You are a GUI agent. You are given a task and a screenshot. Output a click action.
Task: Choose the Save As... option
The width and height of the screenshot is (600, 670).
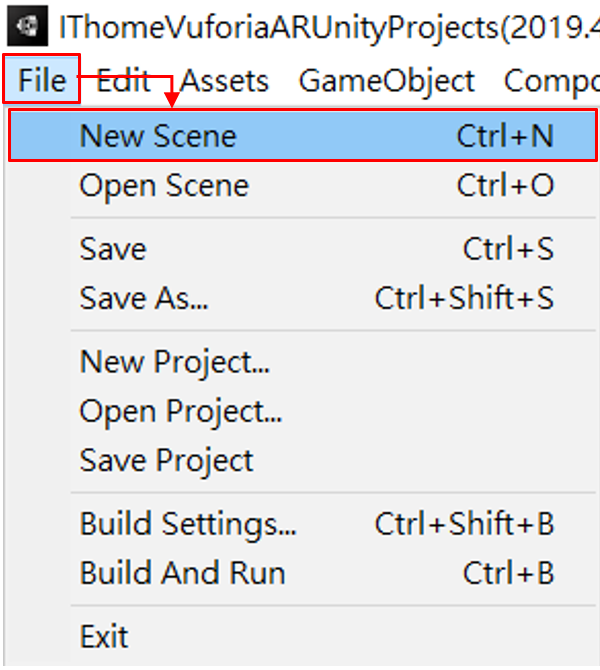point(144,298)
